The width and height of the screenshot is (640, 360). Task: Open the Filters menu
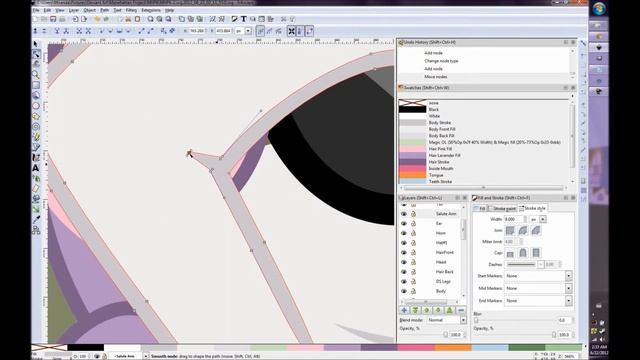131,10
